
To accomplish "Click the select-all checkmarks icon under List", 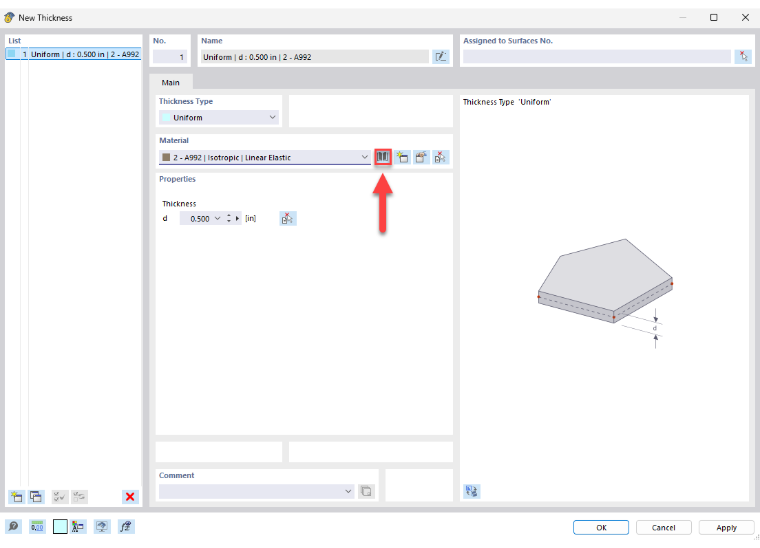I will [60, 497].
